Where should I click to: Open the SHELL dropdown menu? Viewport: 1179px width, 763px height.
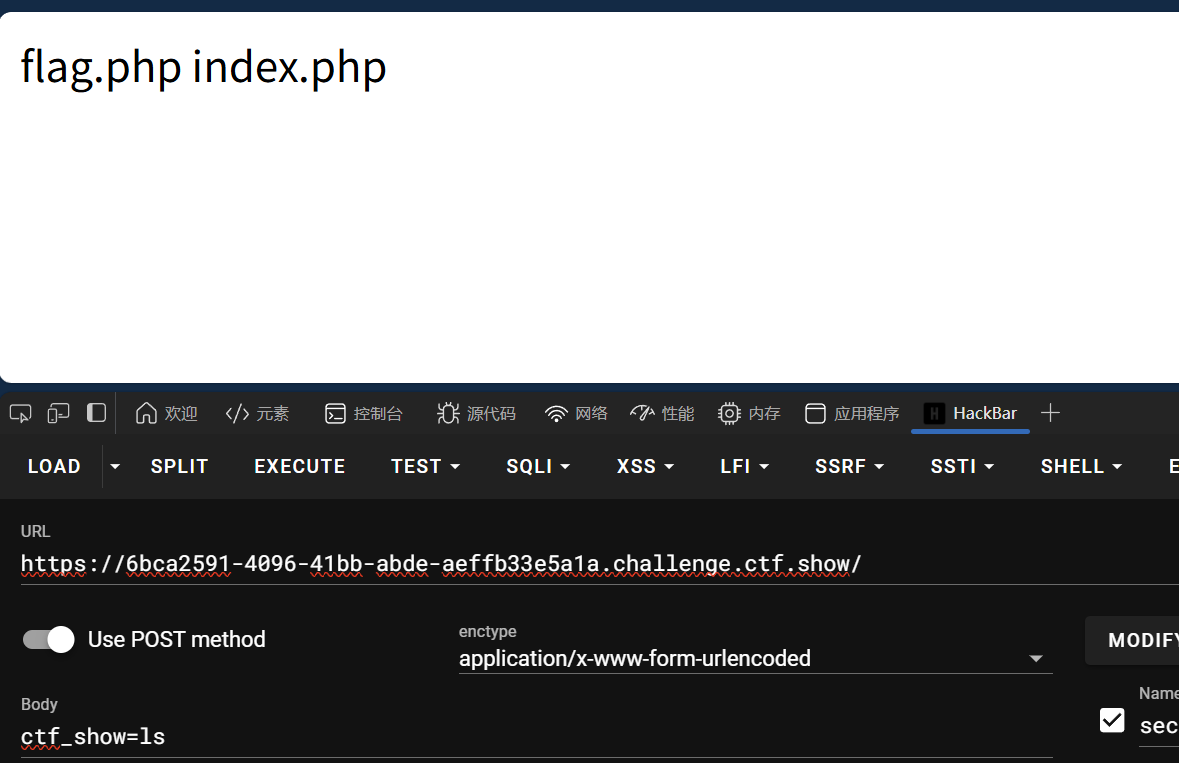click(x=1080, y=467)
